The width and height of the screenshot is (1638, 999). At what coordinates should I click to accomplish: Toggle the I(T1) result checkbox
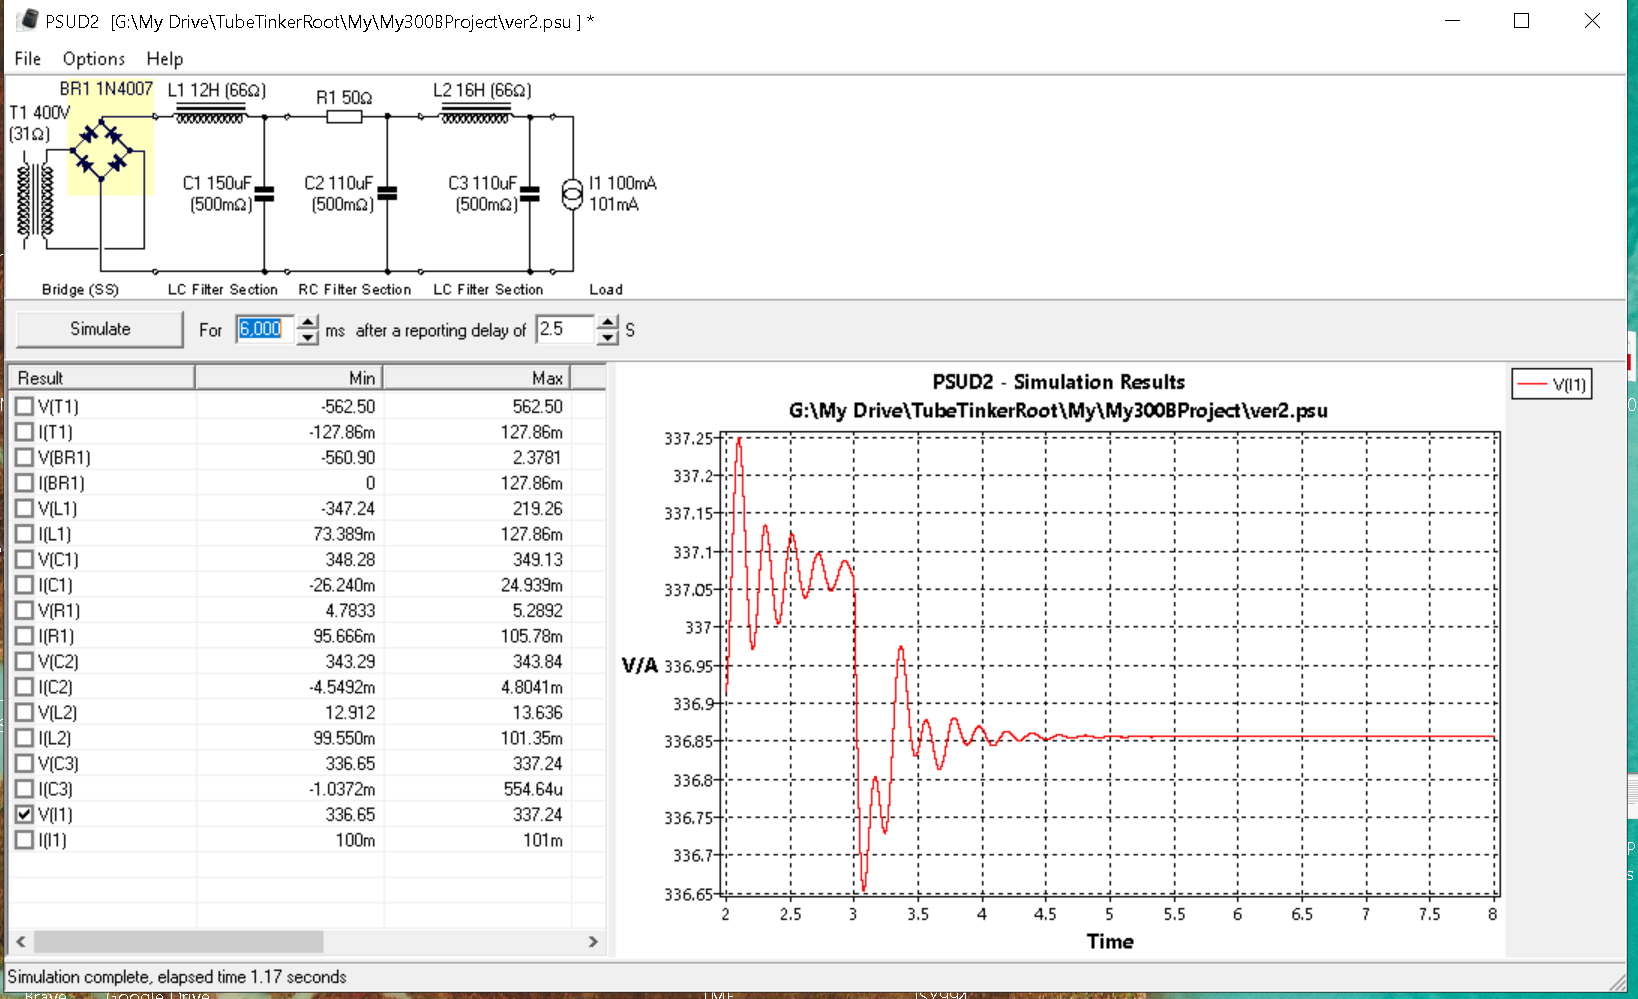[25, 432]
